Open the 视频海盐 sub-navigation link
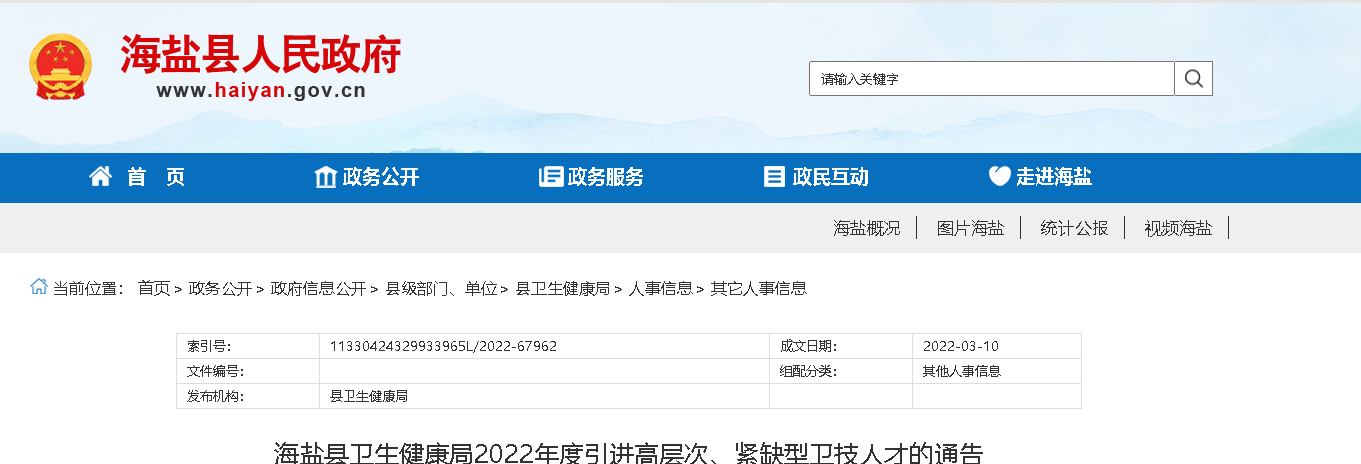Image resolution: width=1361 pixels, height=464 pixels. click(x=1178, y=228)
